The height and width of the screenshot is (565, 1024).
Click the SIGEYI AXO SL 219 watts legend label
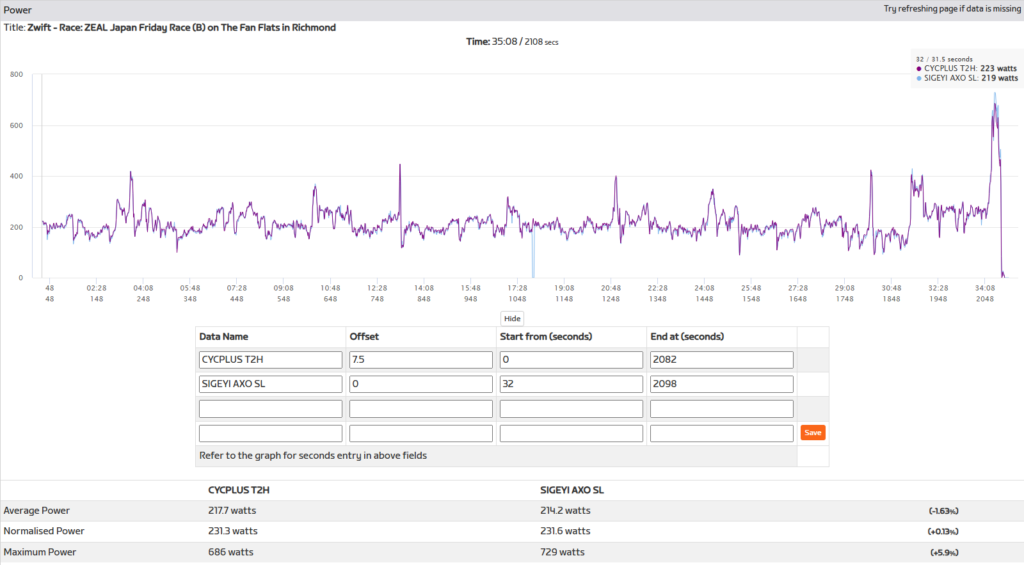click(x=970, y=78)
